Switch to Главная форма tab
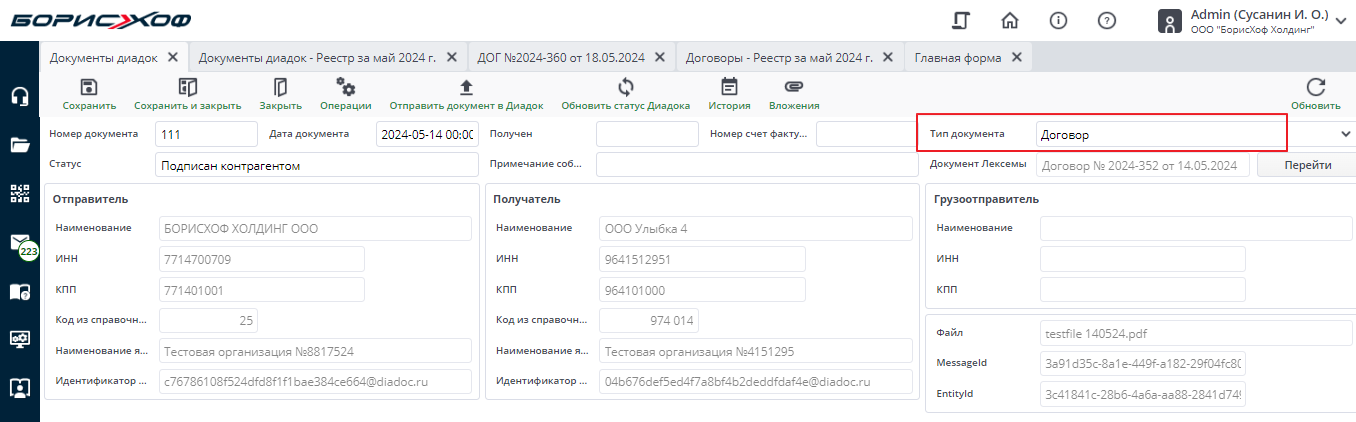Viewport: 1356px width, 422px height. pyautogui.click(x=958, y=58)
